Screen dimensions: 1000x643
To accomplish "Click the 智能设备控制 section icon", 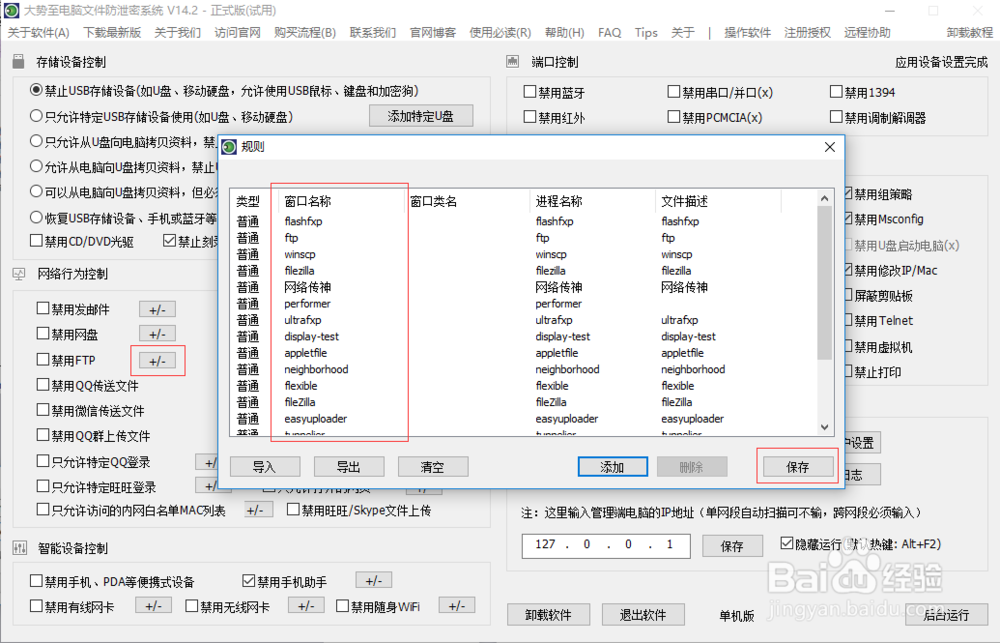I will [x=20, y=548].
